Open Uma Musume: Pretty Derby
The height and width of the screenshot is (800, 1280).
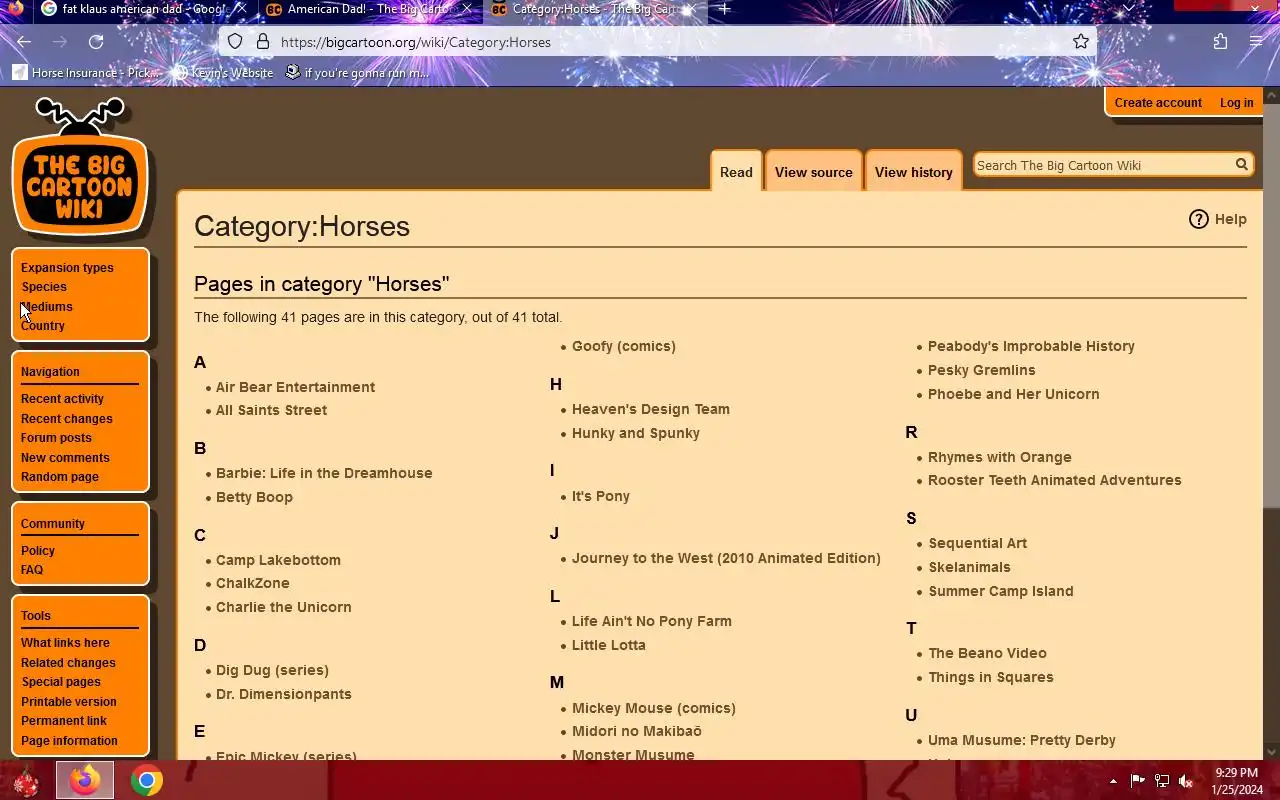[x=1021, y=740]
